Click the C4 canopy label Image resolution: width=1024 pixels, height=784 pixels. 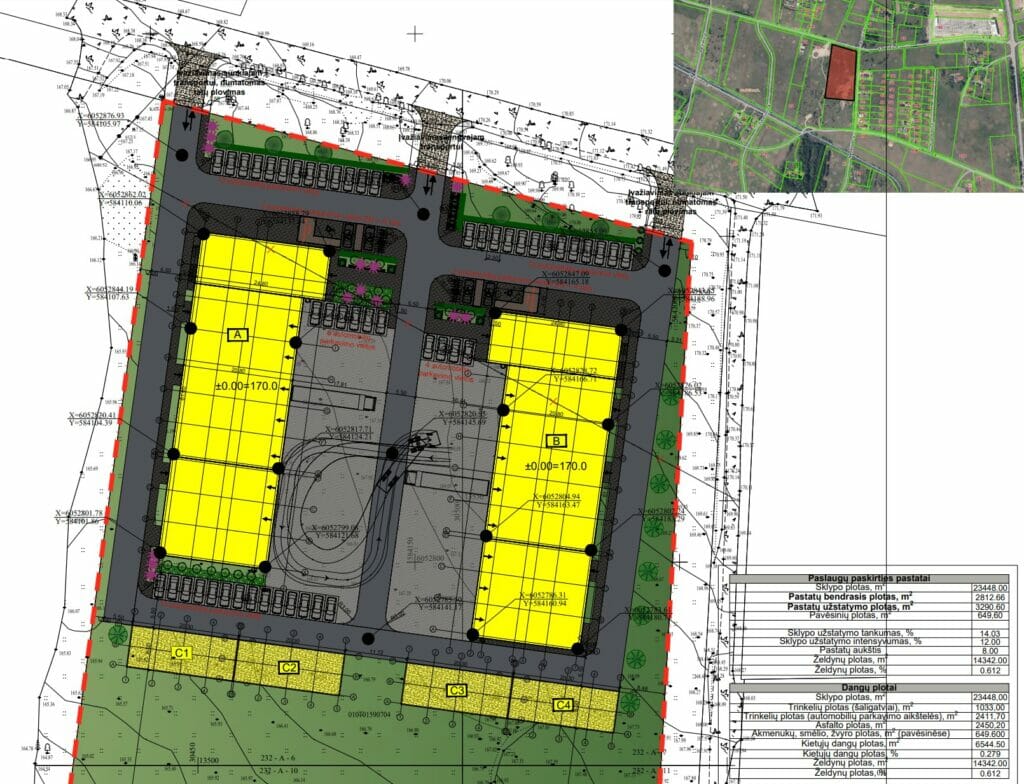coord(564,705)
